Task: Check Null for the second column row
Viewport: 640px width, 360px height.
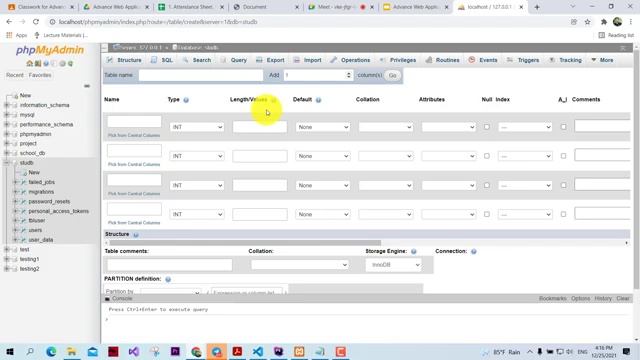Action: coord(487,156)
